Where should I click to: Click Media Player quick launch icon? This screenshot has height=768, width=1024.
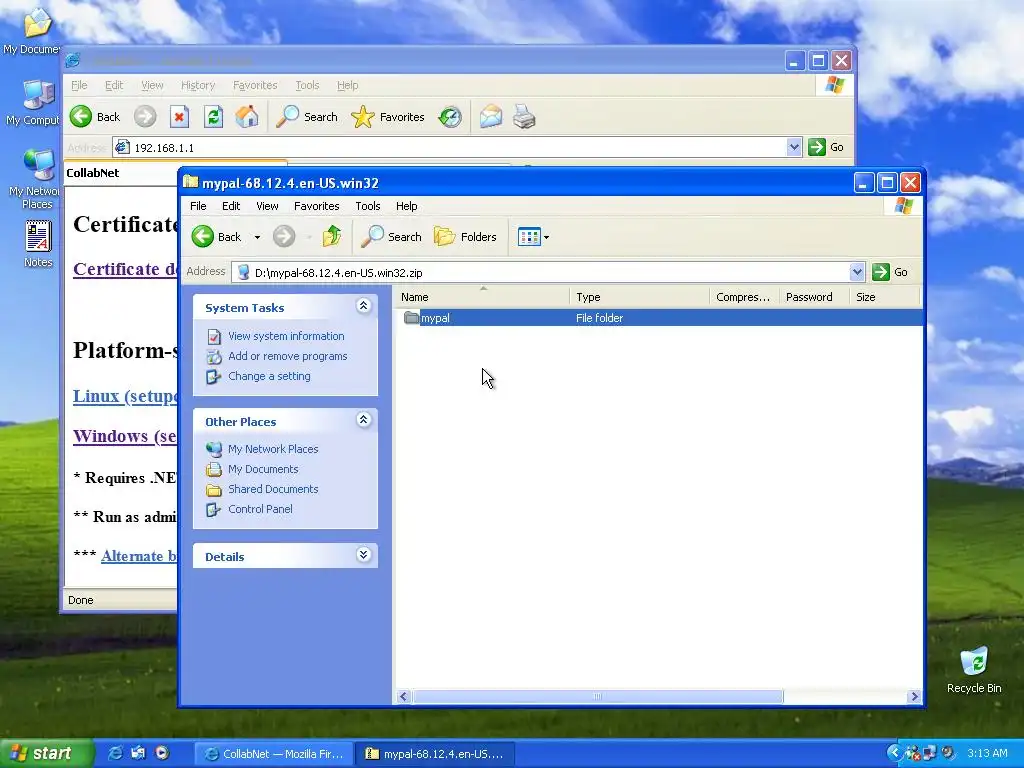[161, 753]
